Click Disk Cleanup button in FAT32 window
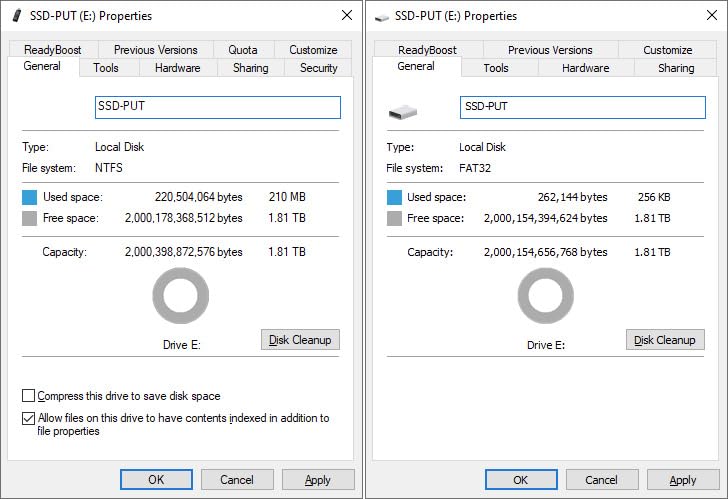The width and height of the screenshot is (728, 499). (665, 340)
